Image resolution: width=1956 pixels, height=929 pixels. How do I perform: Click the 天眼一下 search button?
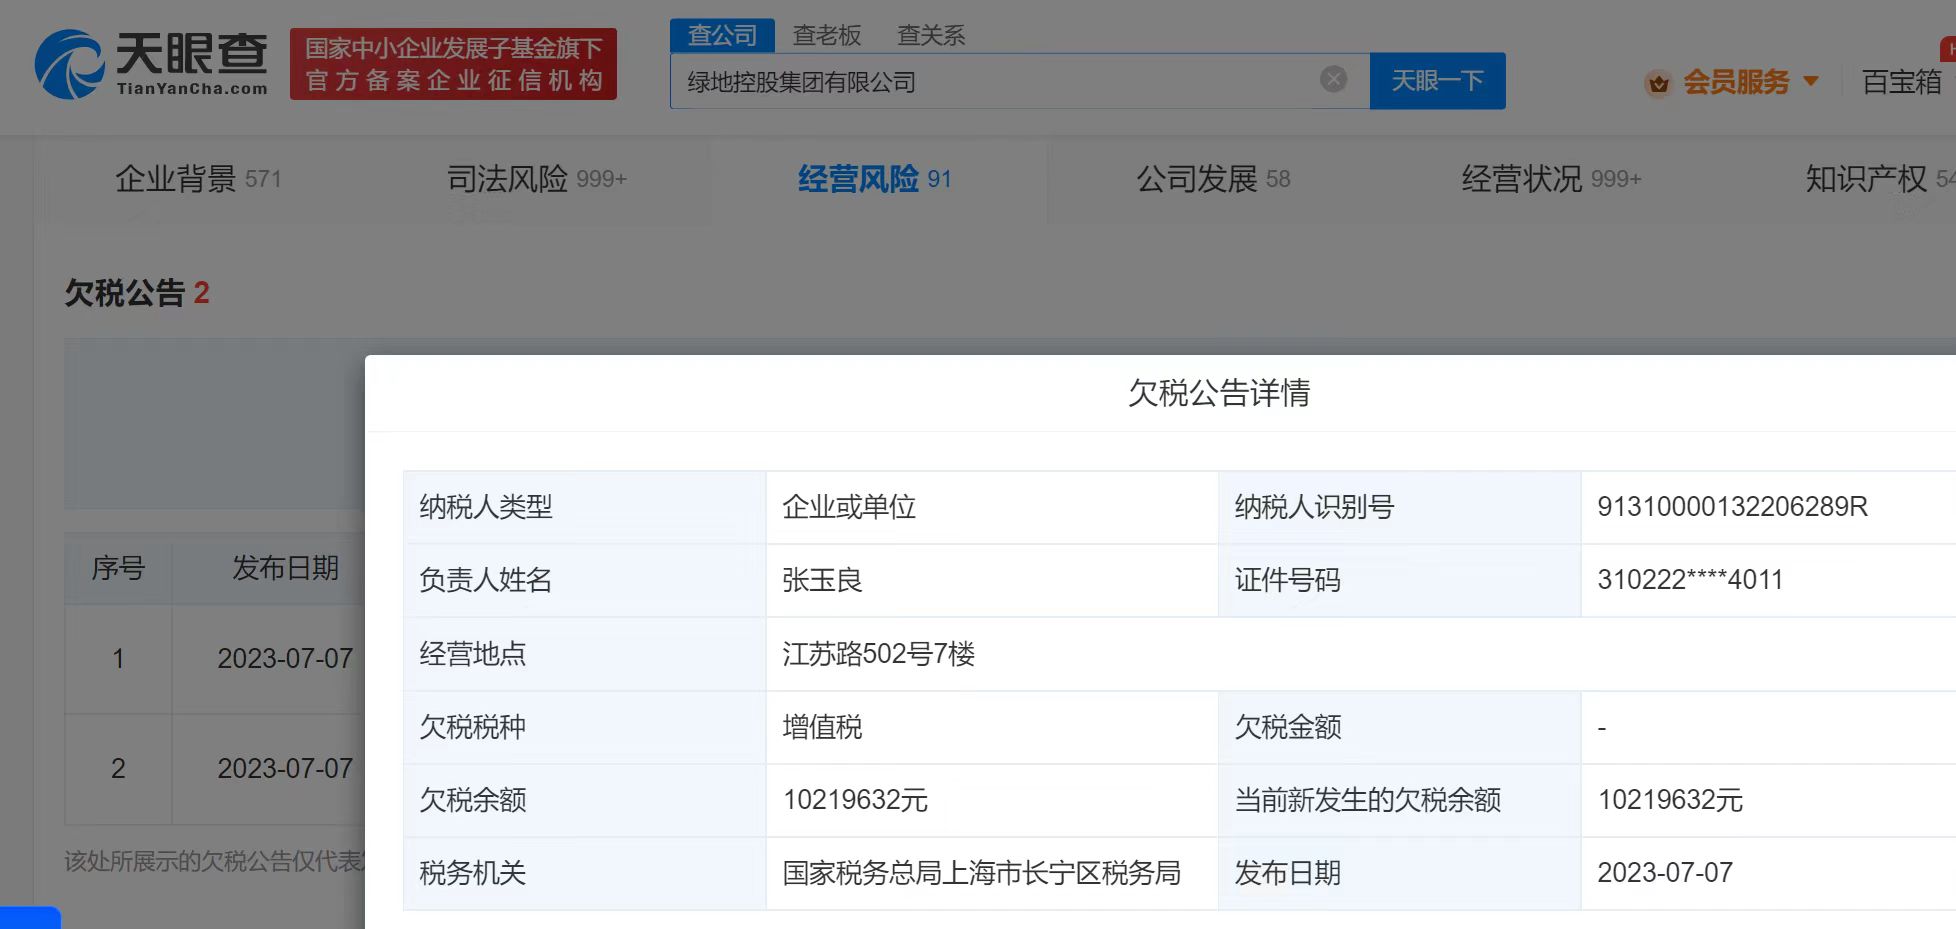[1437, 81]
